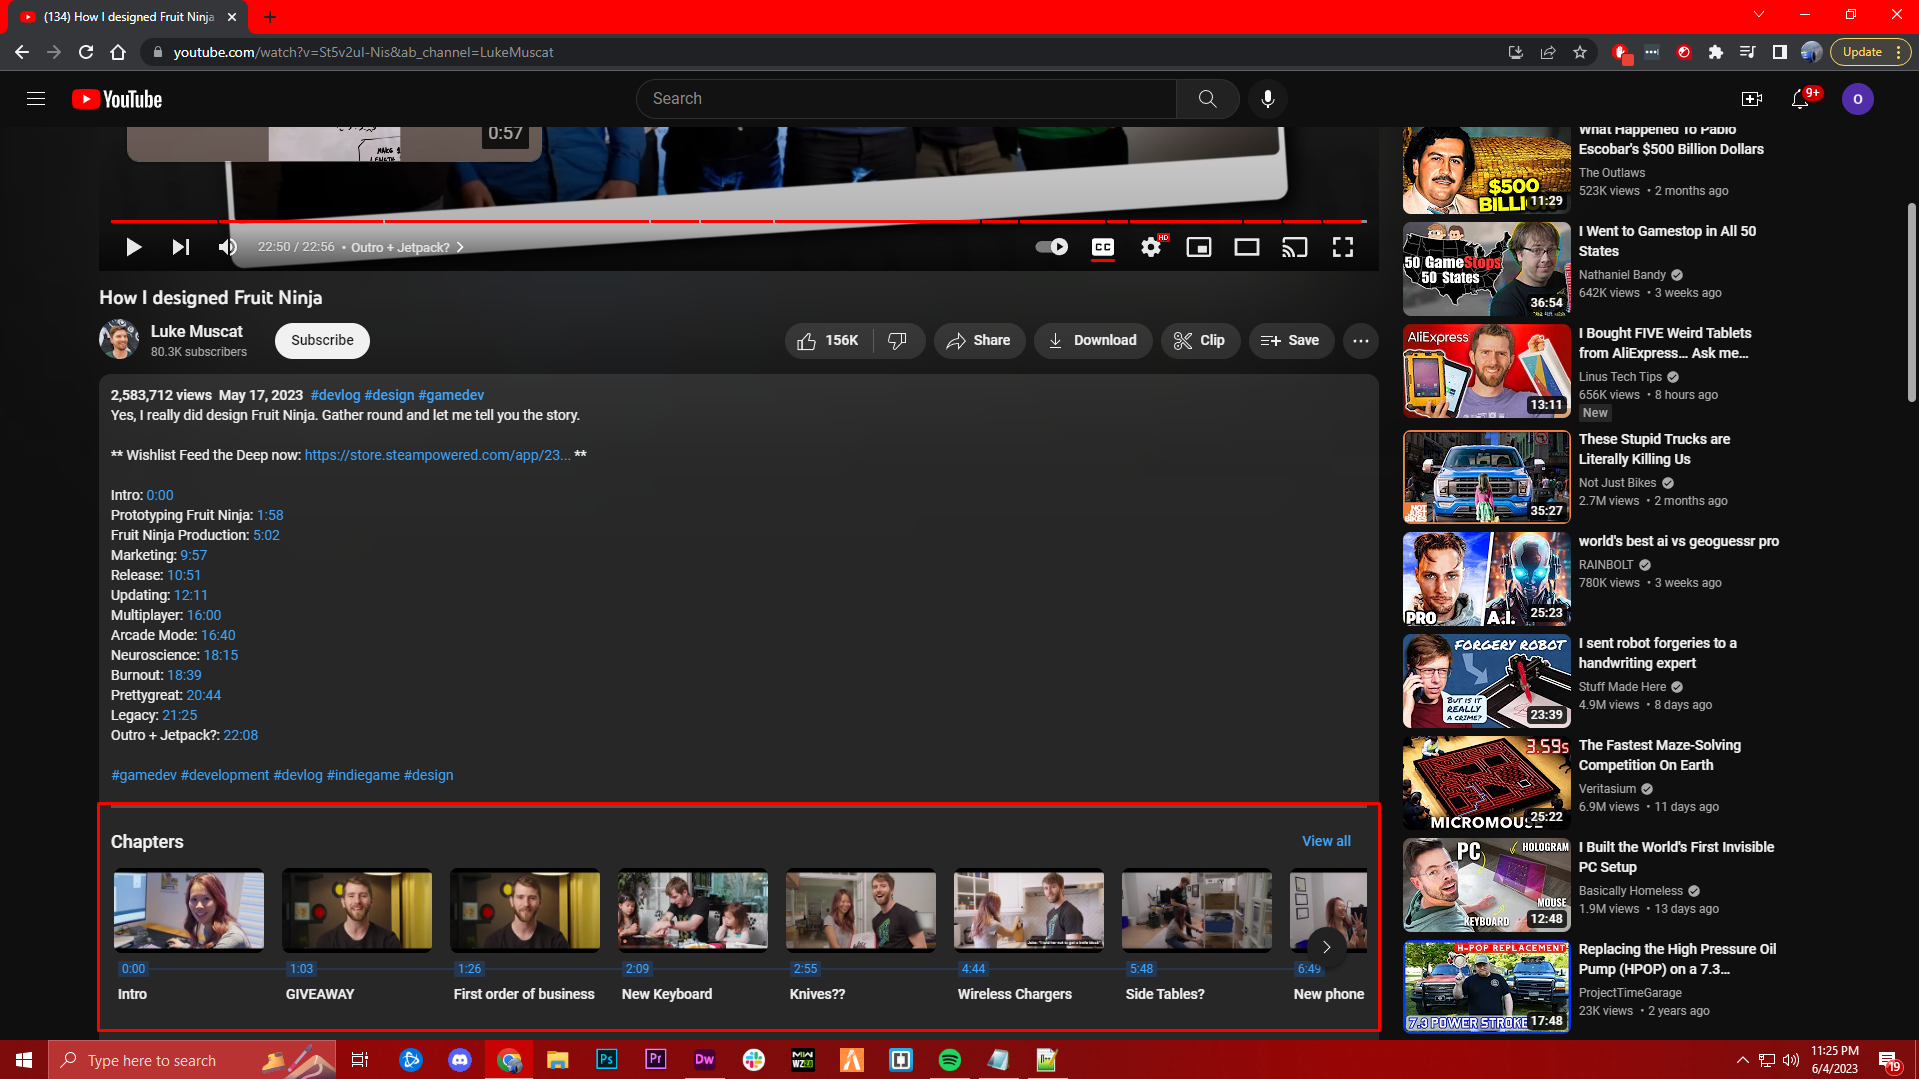1919x1079 pixels.
Task: Dislike this video
Action: [898, 341]
